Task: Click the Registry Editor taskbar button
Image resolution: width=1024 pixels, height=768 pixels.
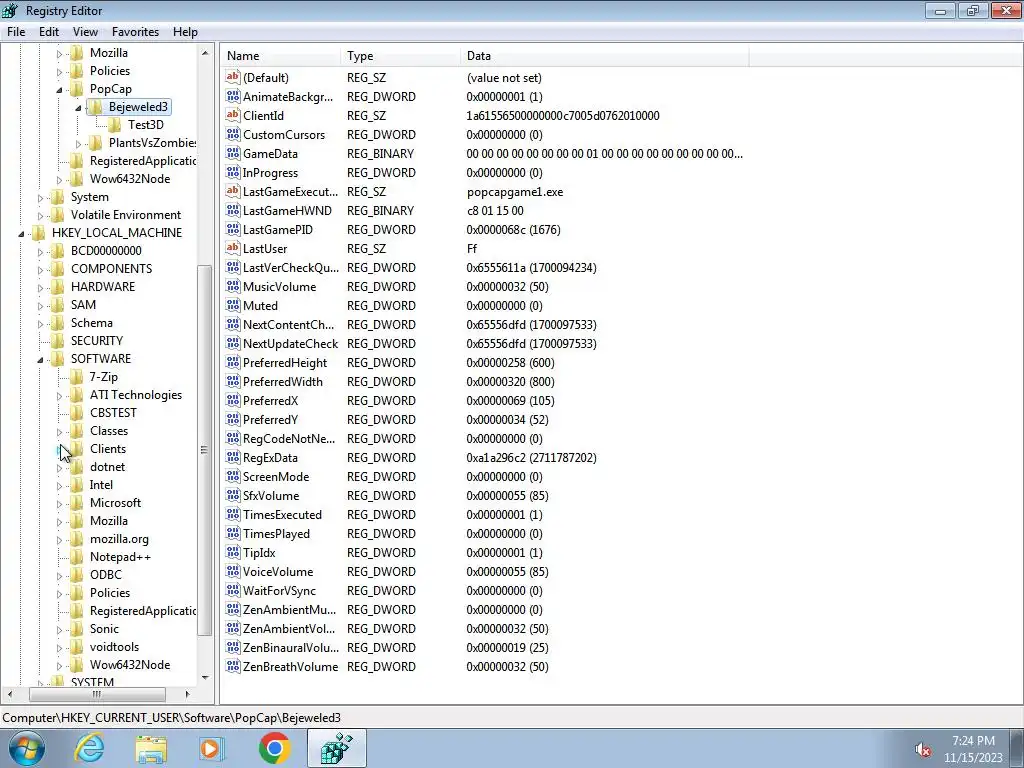Action: coord(337,748)
